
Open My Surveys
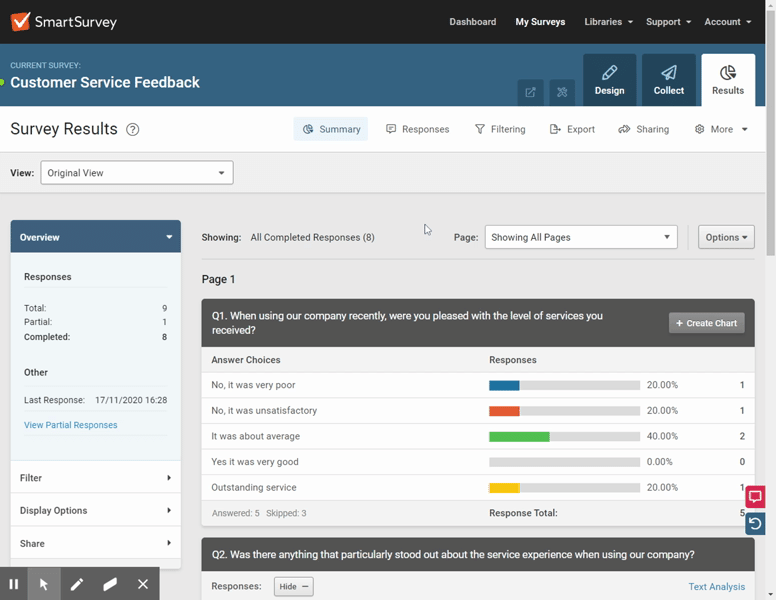(x=540, y=22)
